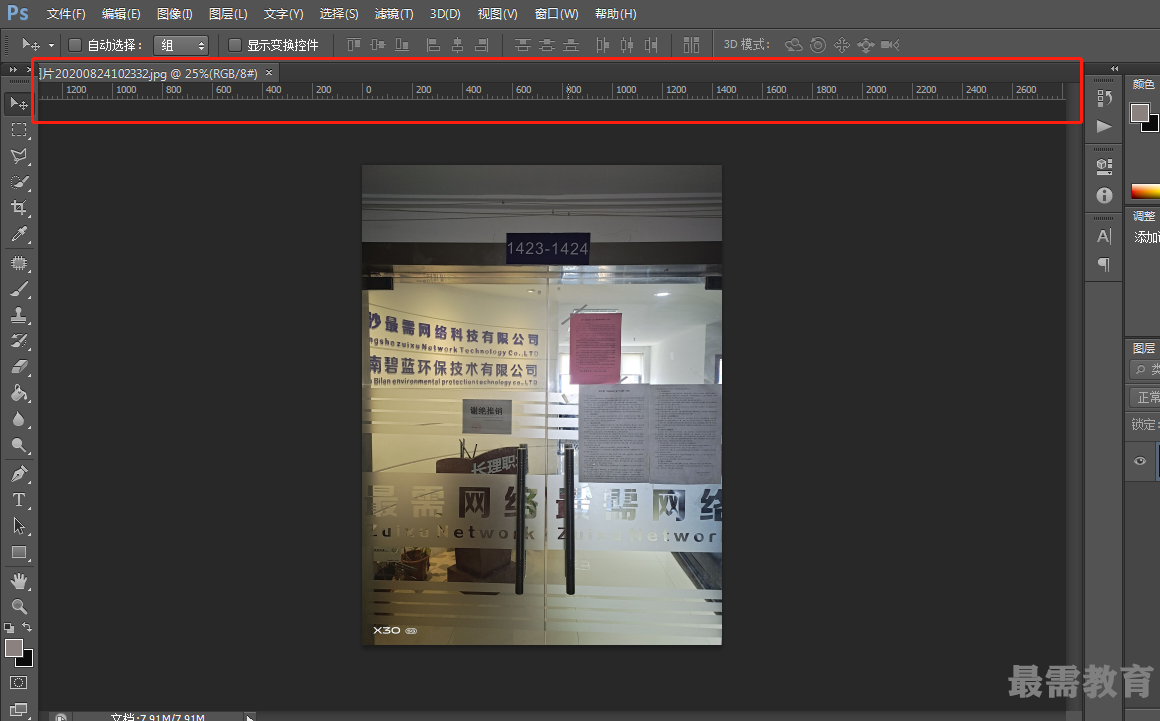Select the Eraser tool
1160x721 pixels.
point(18,367)
